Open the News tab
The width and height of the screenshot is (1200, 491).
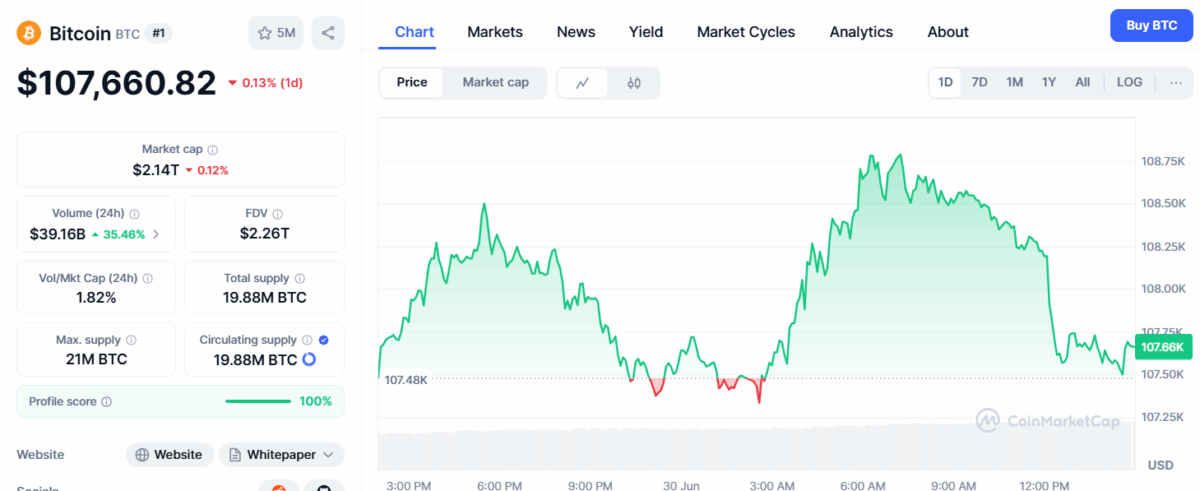[576, 32]
